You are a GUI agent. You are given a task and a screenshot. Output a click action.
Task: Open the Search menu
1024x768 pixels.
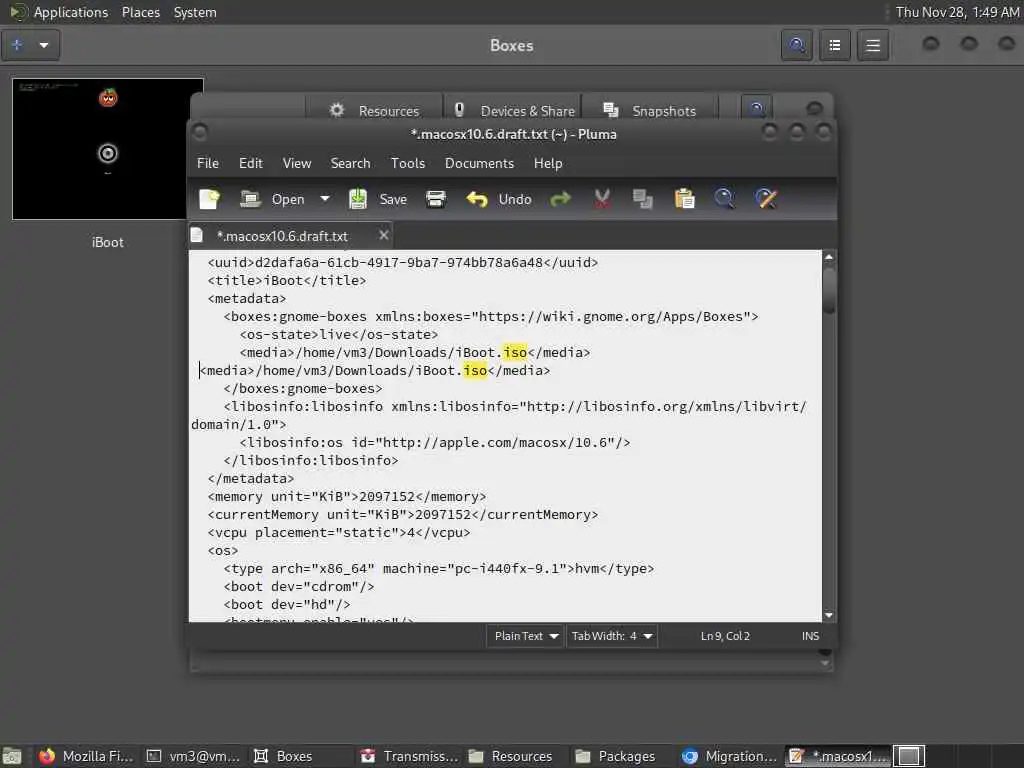pyautogui.click(x=350, y=163)
